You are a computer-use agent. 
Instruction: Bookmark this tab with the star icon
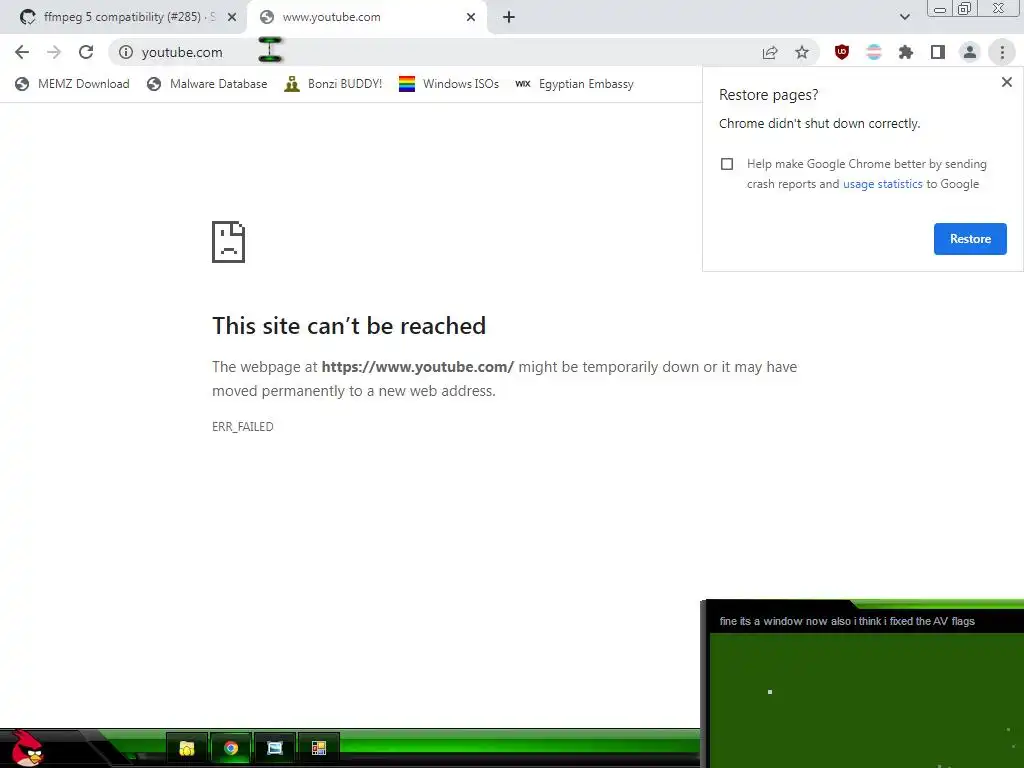(802, 52)
